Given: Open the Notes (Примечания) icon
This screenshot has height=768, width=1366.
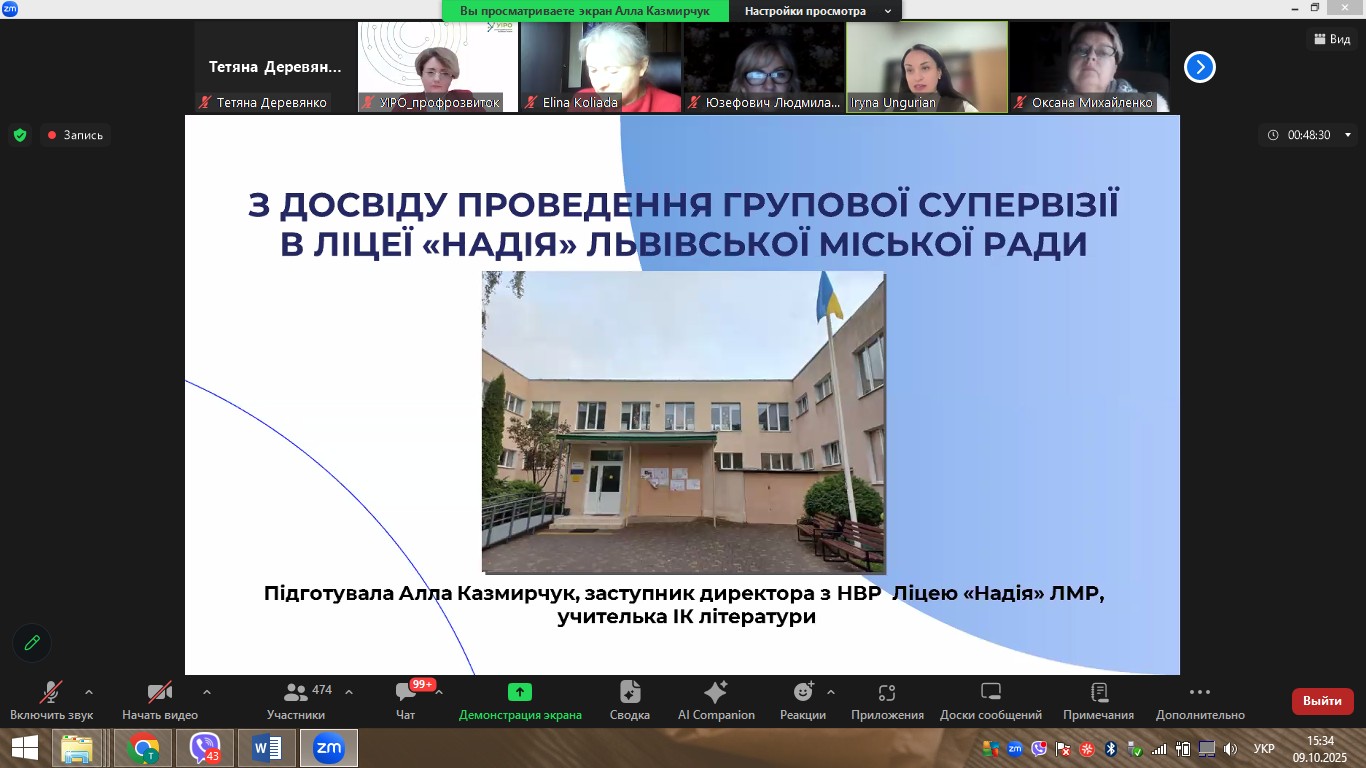Looking at the screenshot, I should pos(1098,693).
